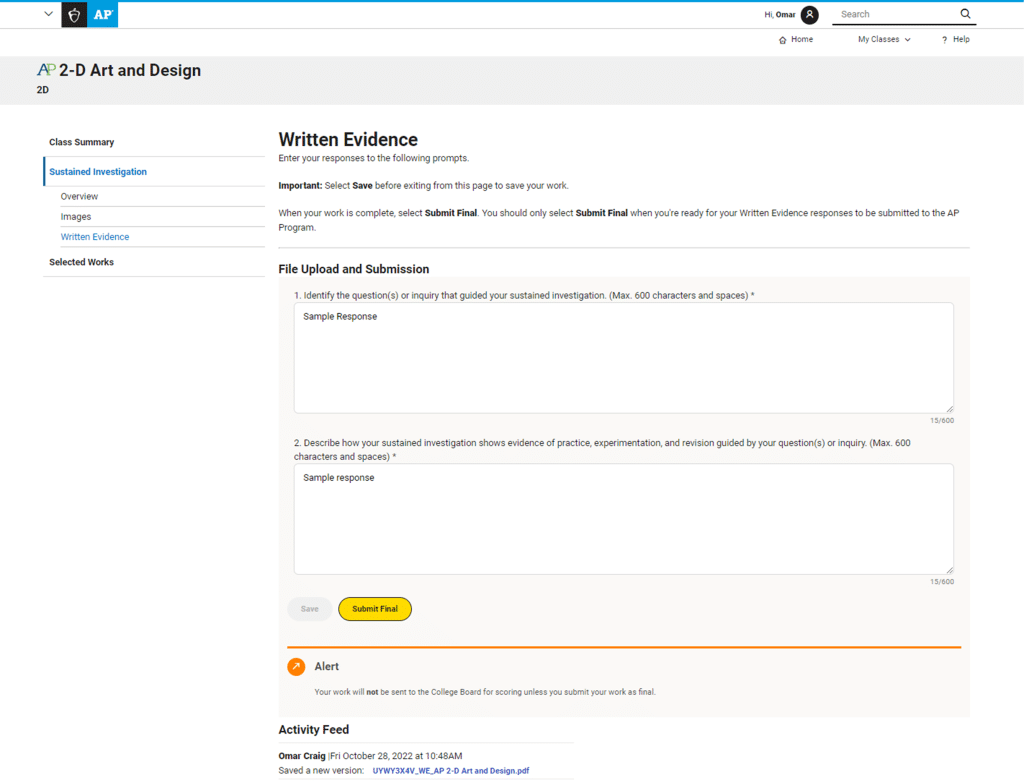The width and height of the screenshot is (1024, 781).
Task: Click the Search input field
Action: pyautogui.click(x=896, y=14)
